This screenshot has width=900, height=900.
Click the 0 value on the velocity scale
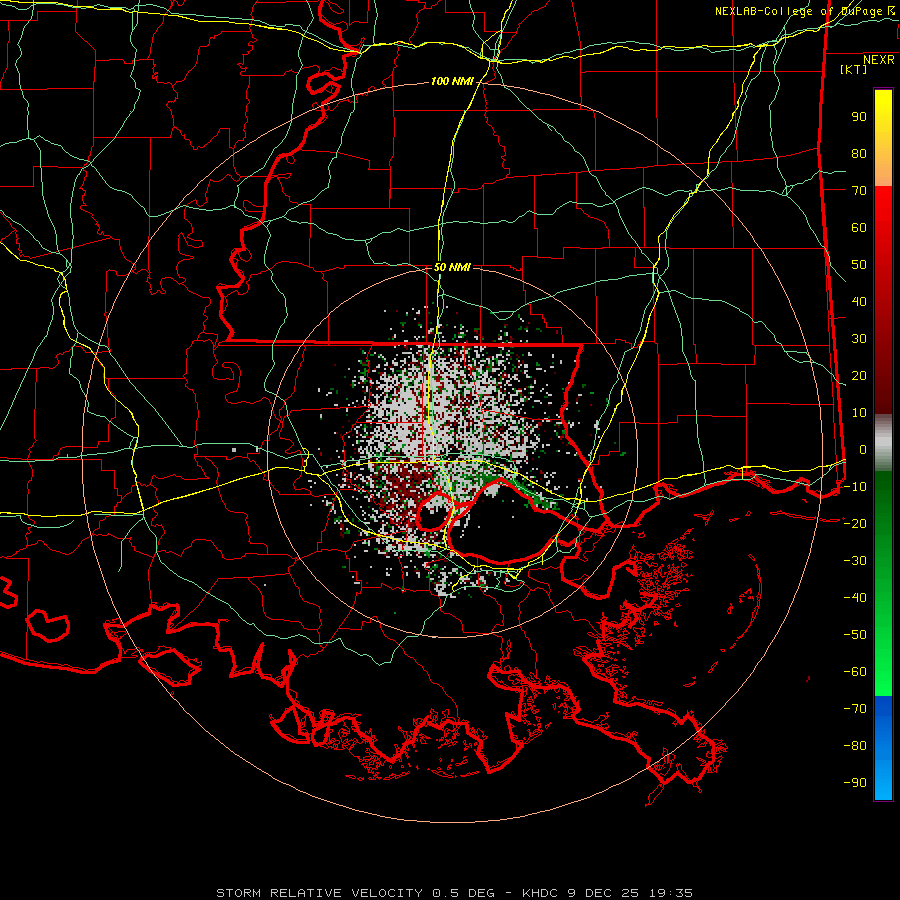[863, 450]
